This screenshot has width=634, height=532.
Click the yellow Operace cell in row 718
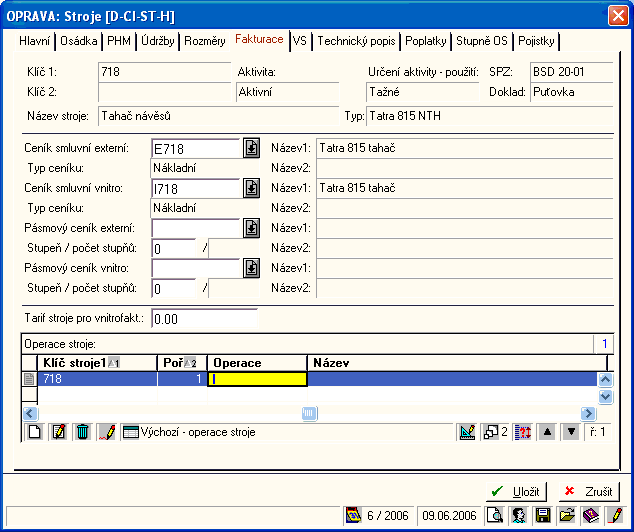point(257,379)
